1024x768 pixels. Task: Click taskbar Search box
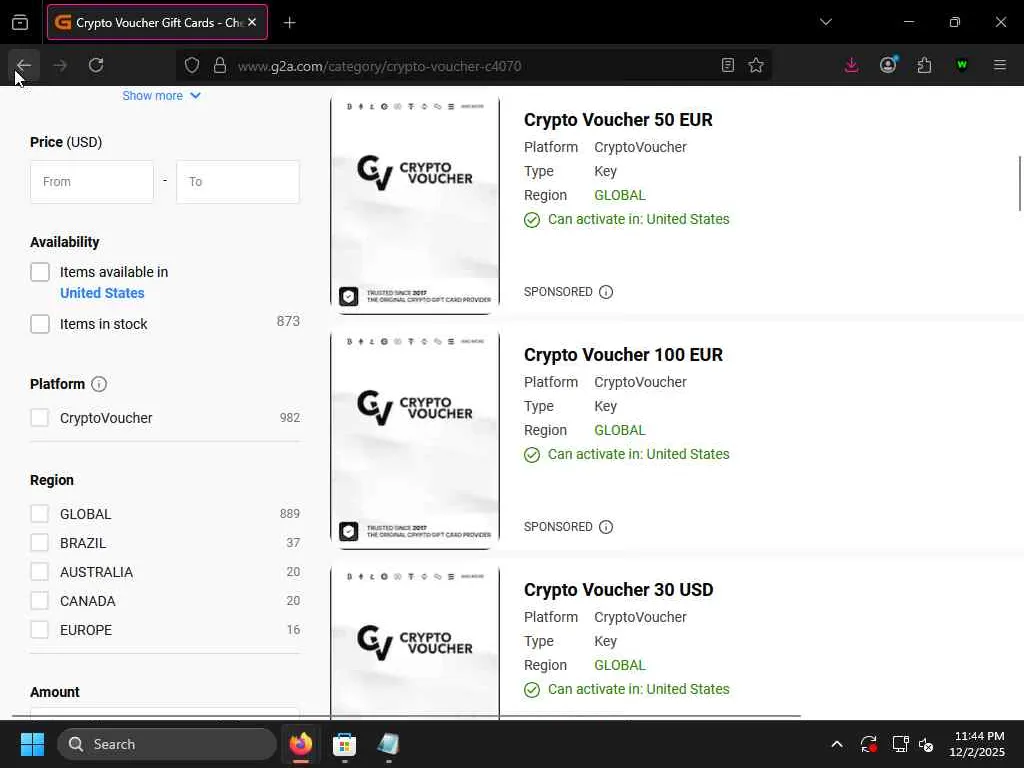pyautogui.click(x=167, y=744)
